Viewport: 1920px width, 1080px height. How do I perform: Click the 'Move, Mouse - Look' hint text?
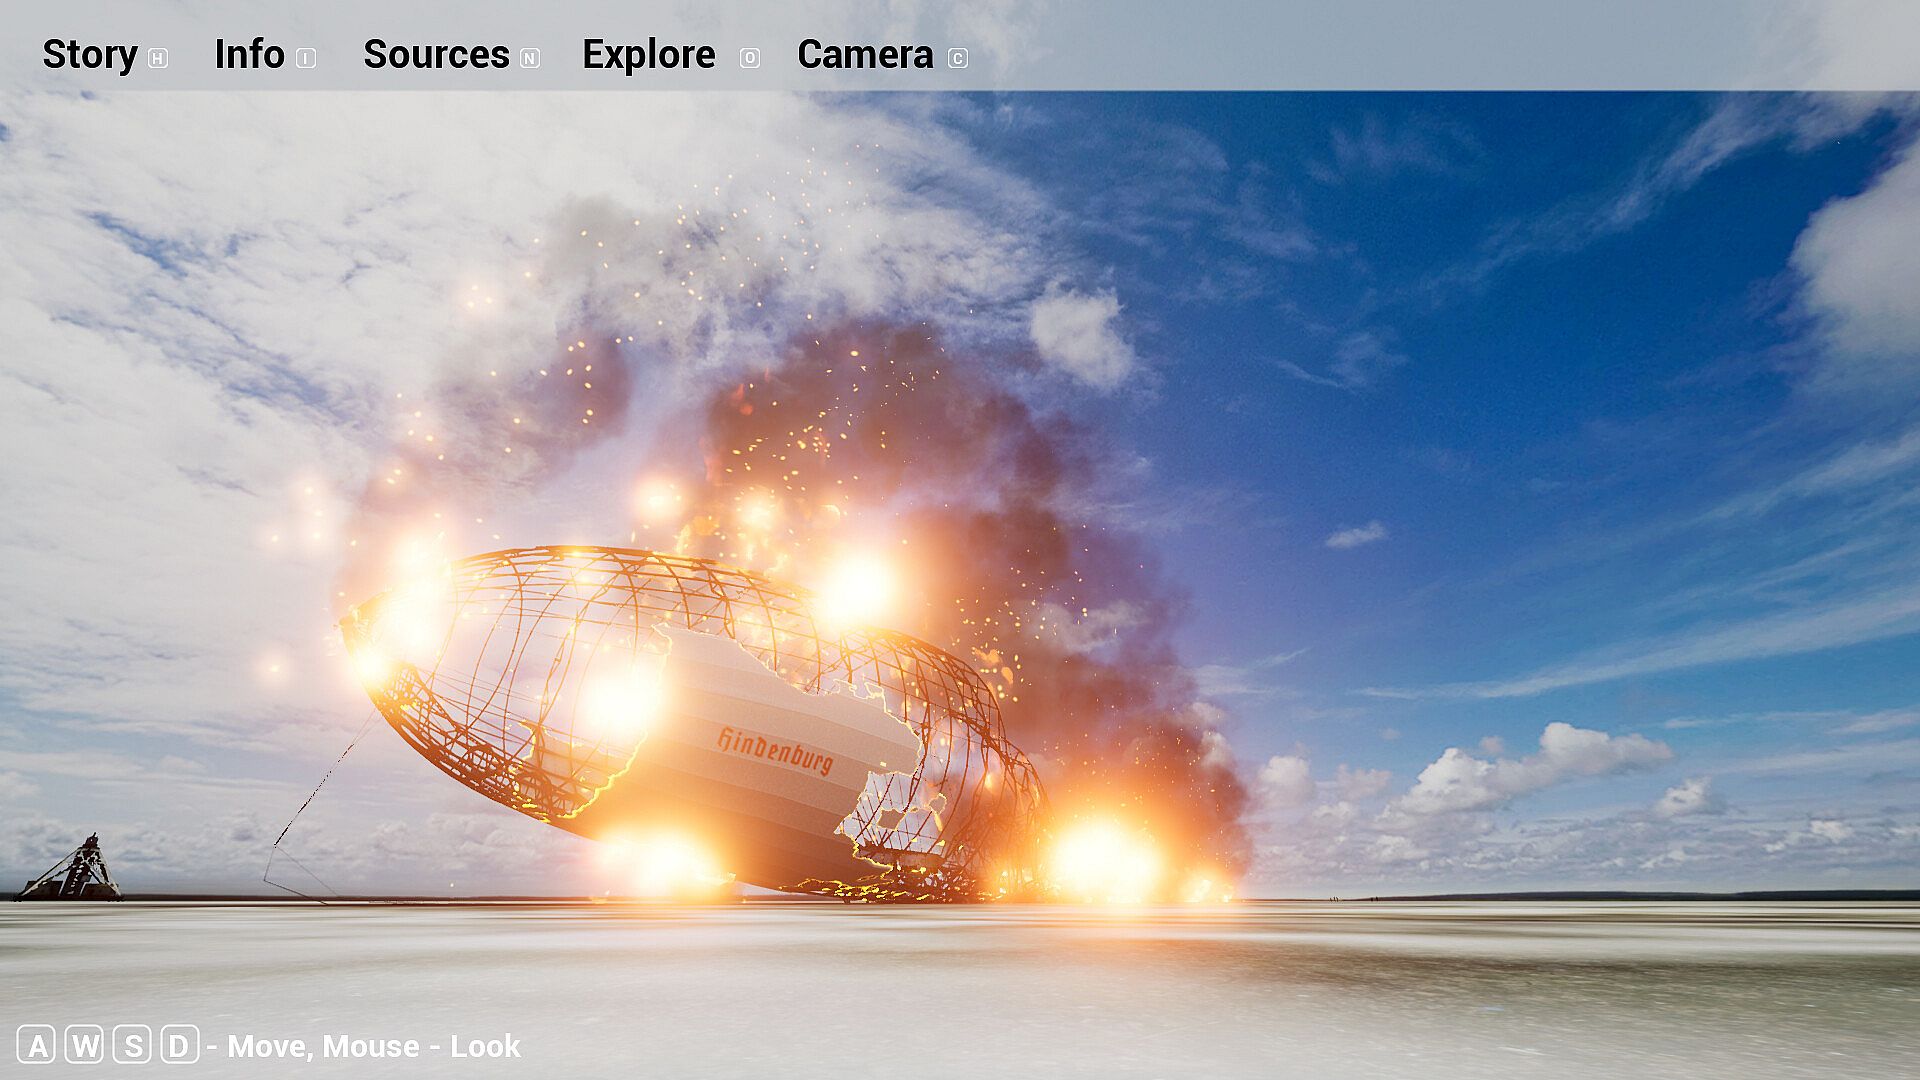(373, 1046)
